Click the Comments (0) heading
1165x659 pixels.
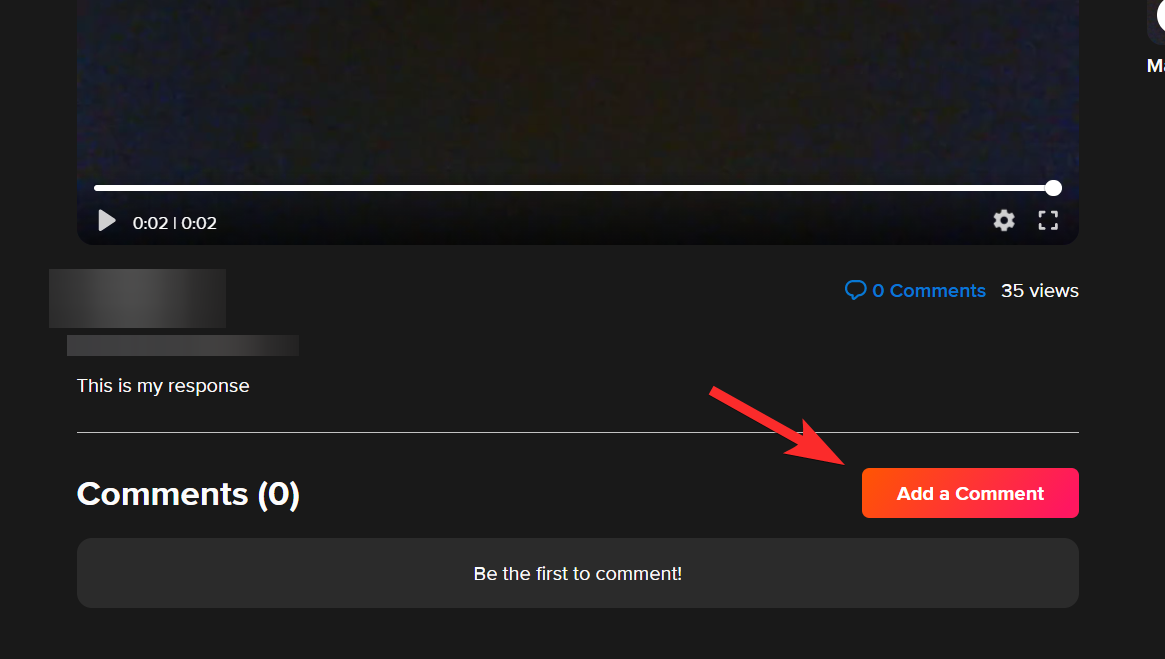click(x=188, y=494)
